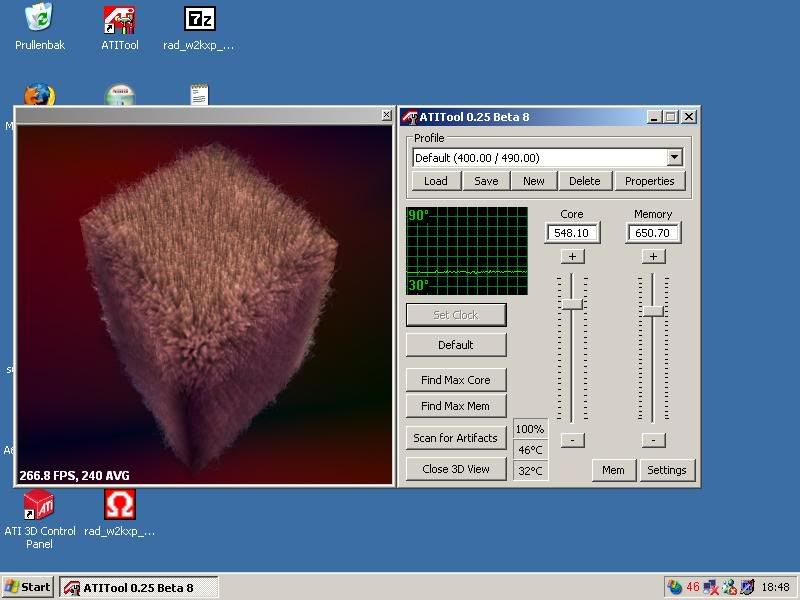This screenshot has width=800, height=600.
Task: Click the 266.8 FPS counter text
Action: pos(74,476)
